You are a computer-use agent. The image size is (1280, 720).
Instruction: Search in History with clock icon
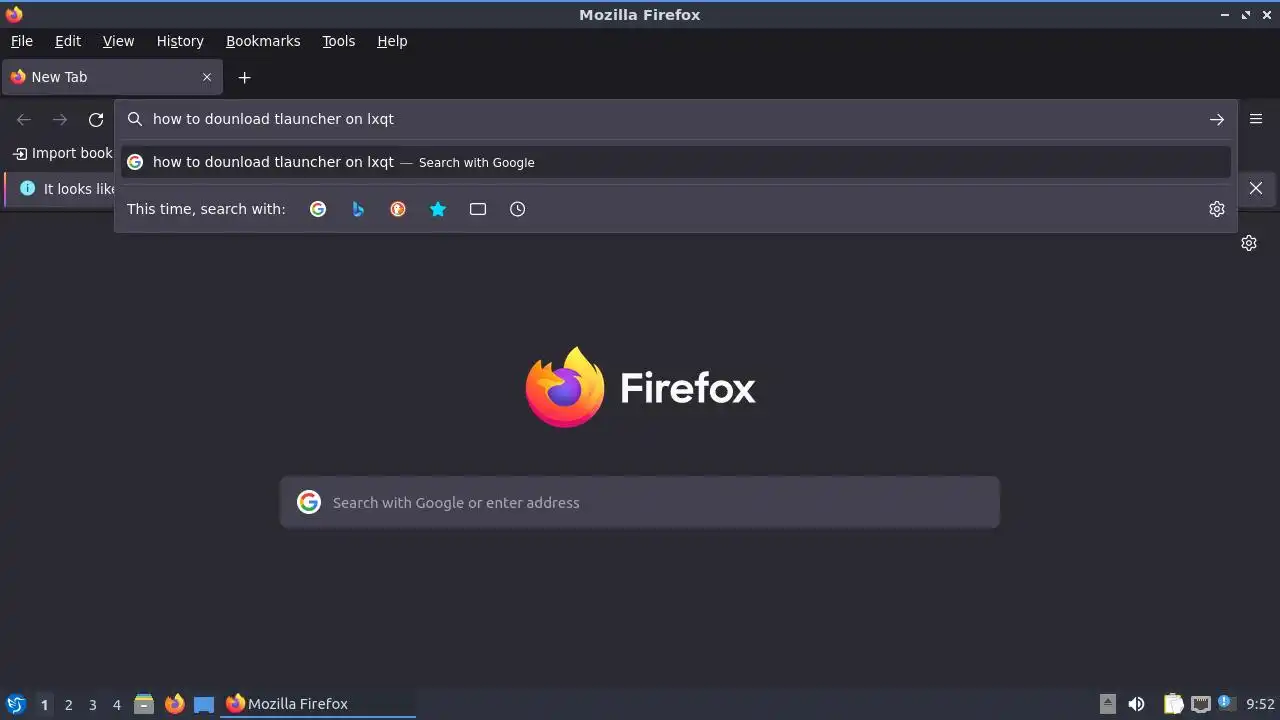tap(517, 209)
